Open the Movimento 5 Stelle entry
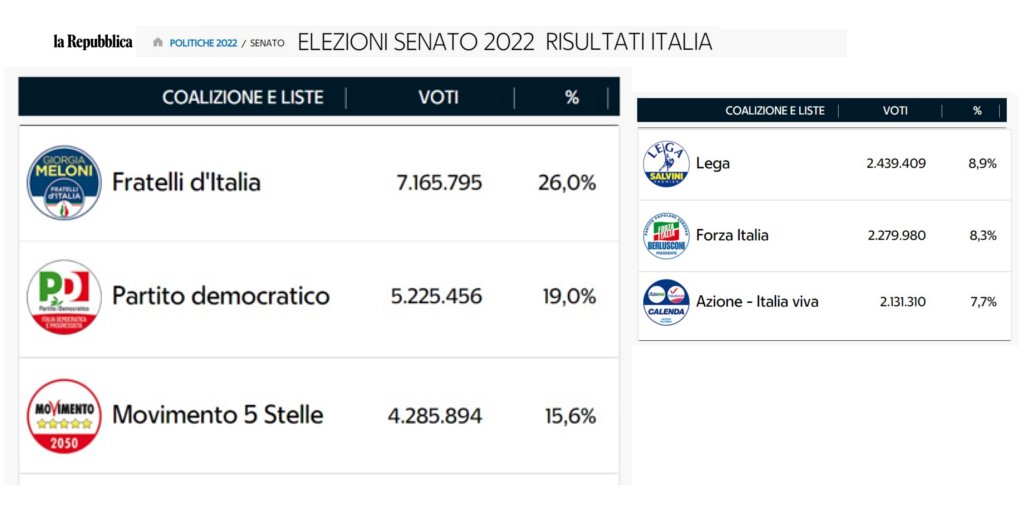This screenshot has width=1024, height=512. (x=217, y=415)
